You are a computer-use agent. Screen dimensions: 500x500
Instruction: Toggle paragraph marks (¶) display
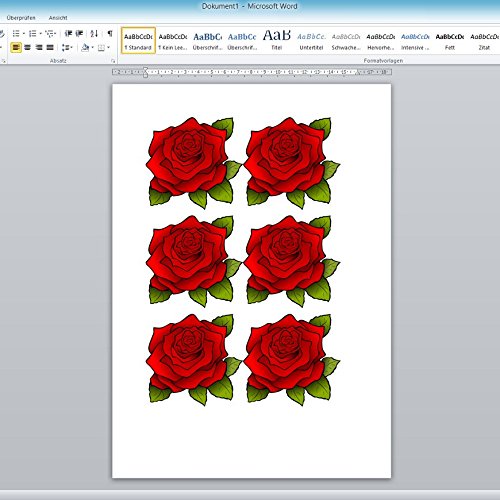[110, 33]
